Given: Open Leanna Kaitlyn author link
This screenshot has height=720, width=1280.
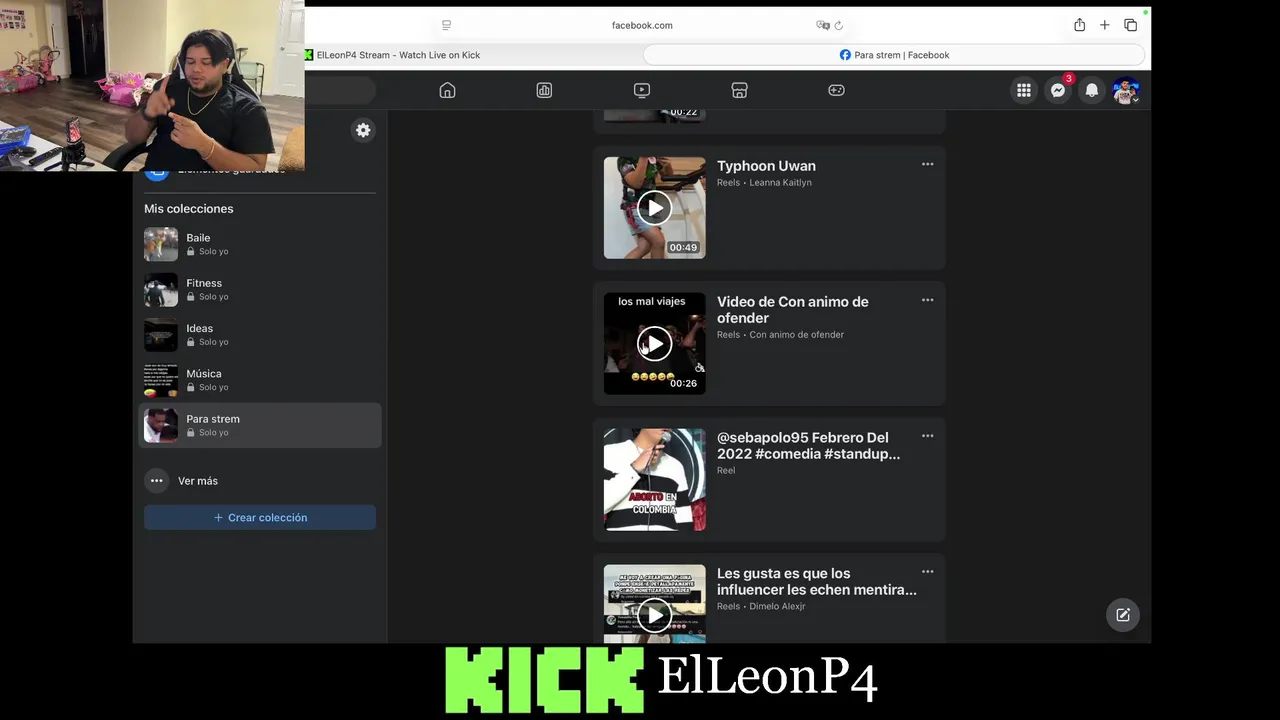Looking at the screenshot, I should point(780,183).
